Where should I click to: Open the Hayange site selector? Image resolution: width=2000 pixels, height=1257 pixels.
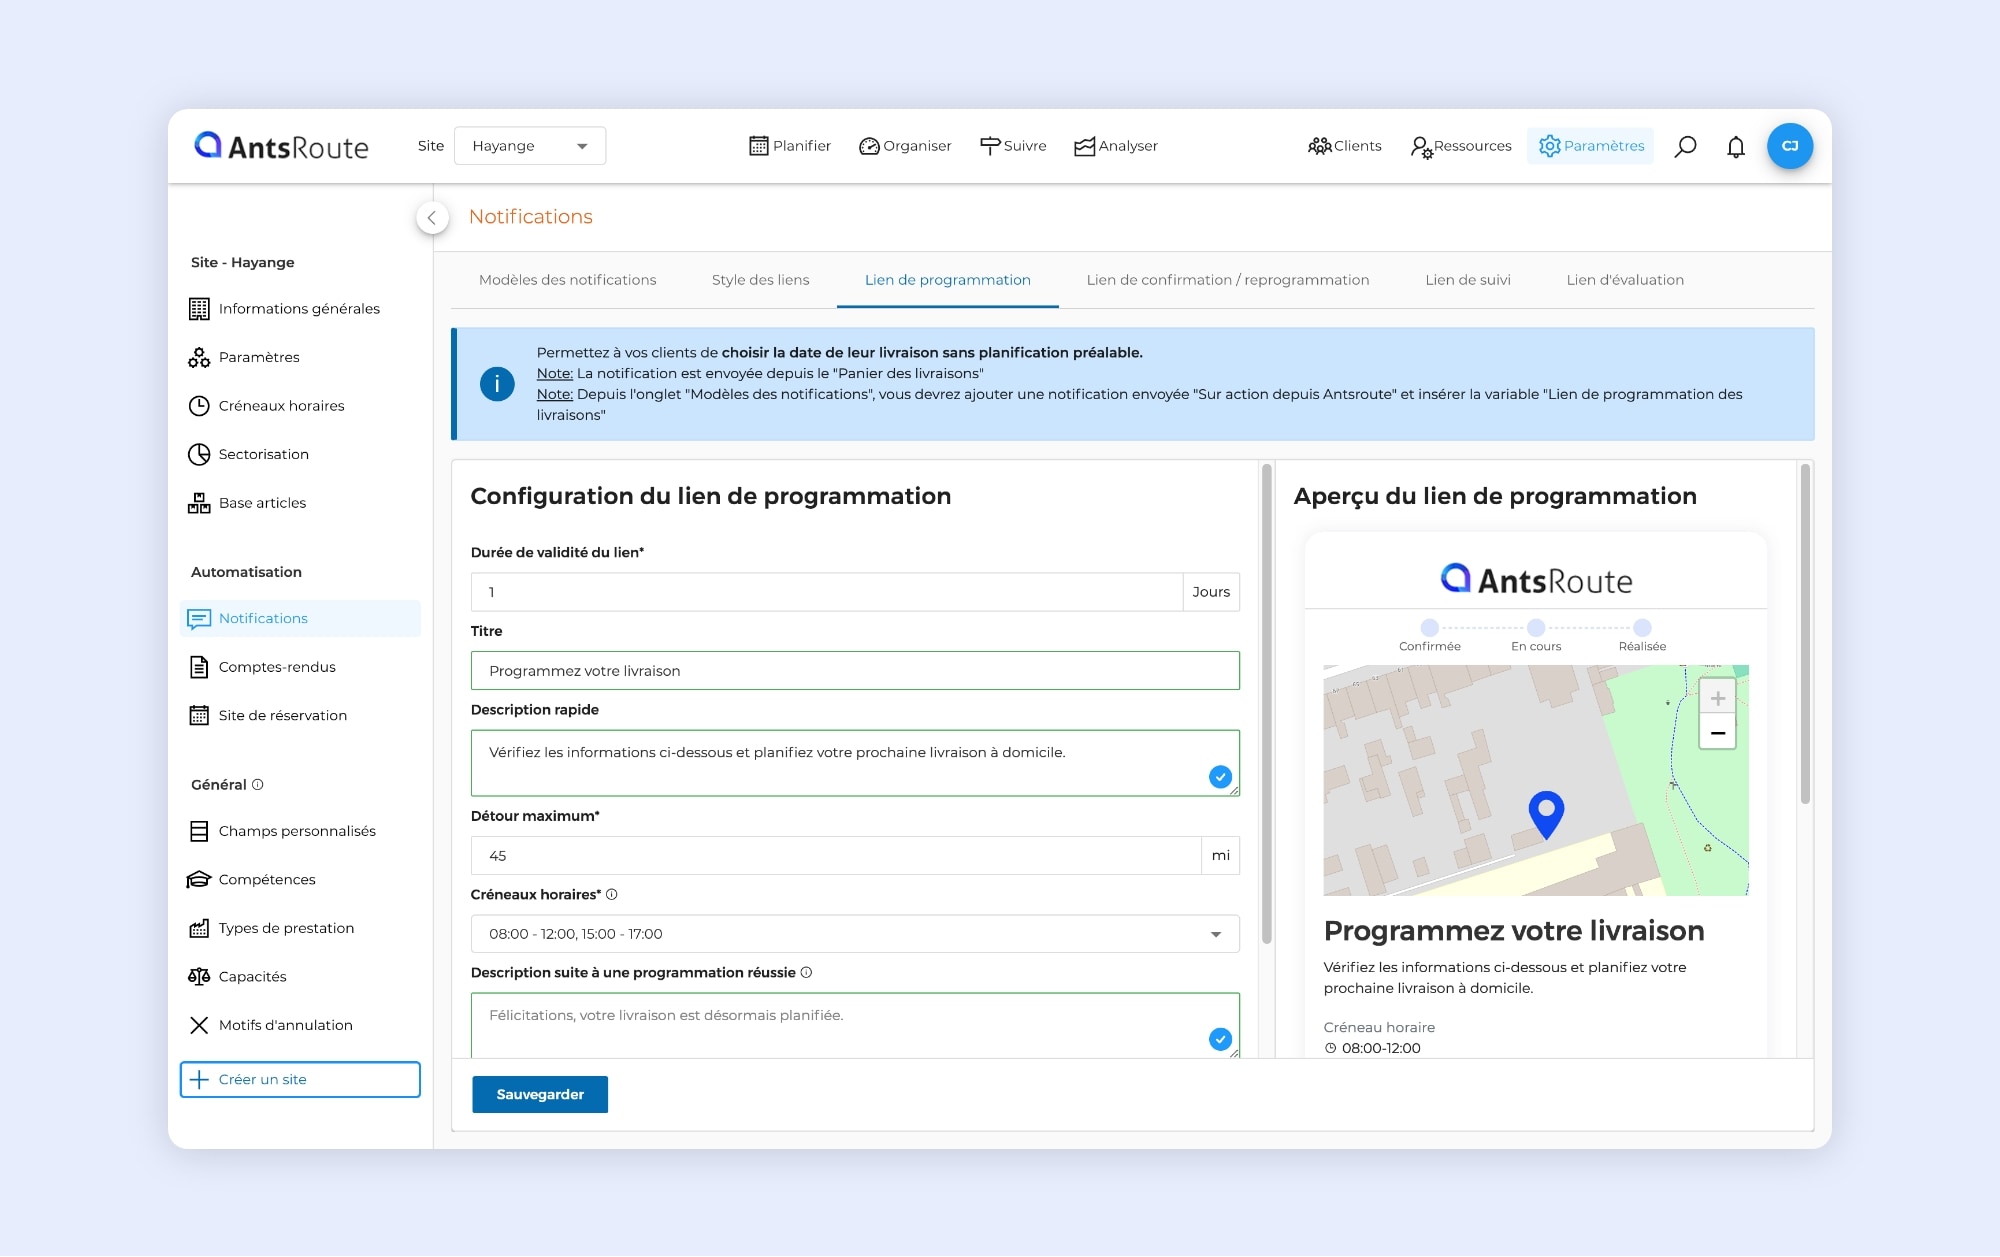(529, 145)
